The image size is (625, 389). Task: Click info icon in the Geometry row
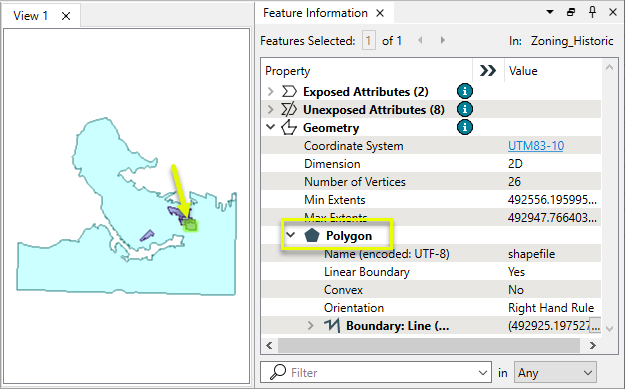tap(464, 128)
